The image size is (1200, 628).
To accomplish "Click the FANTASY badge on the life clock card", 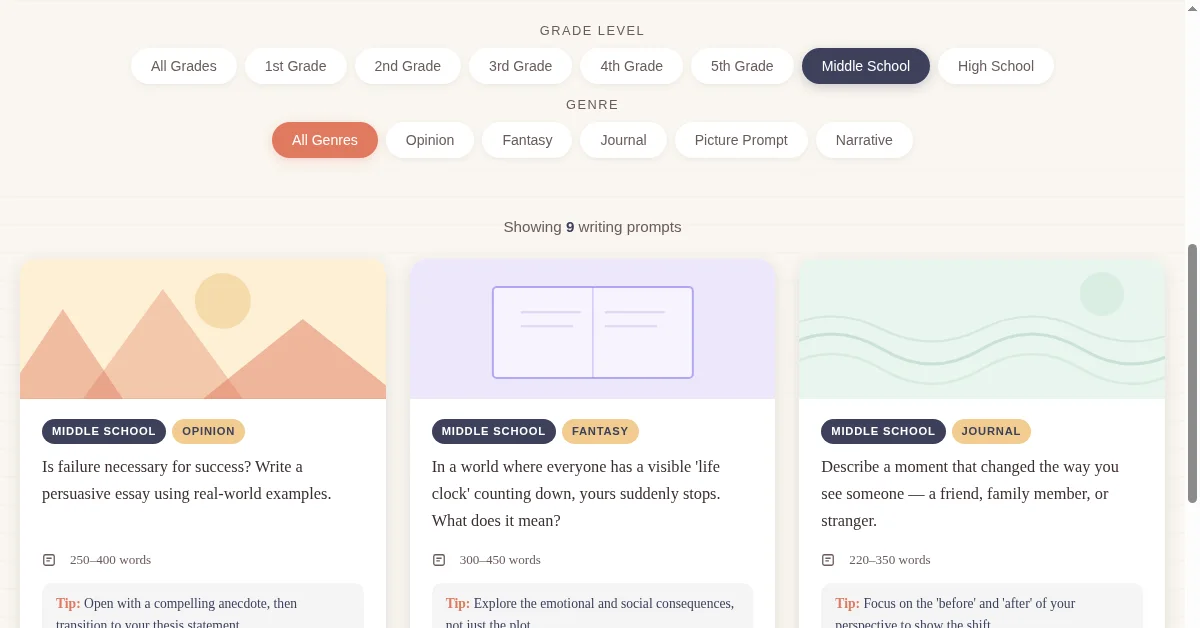I will tap(600, 431).
